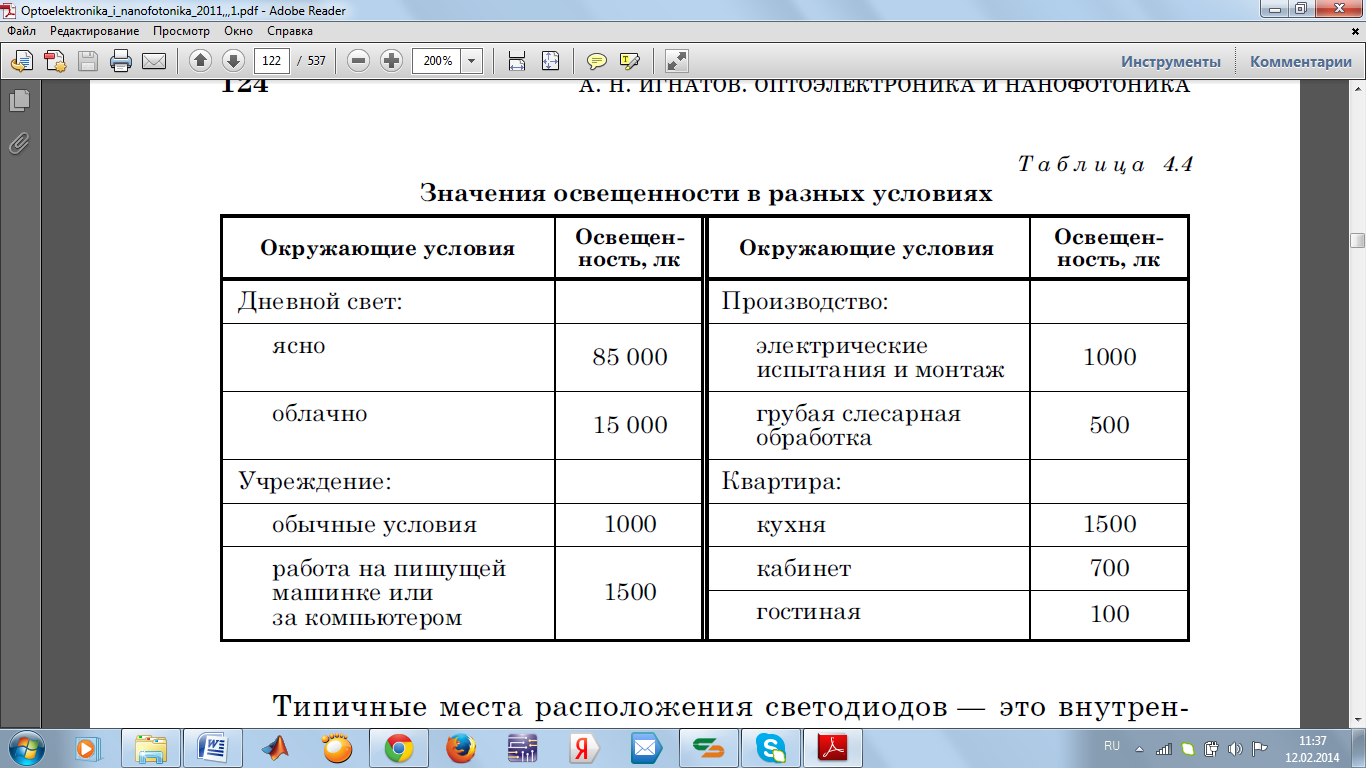The height and width of the screenshot is (768, 1366).
Task: Click the vertical scrollbar thumb
Action: point(1357,240)
